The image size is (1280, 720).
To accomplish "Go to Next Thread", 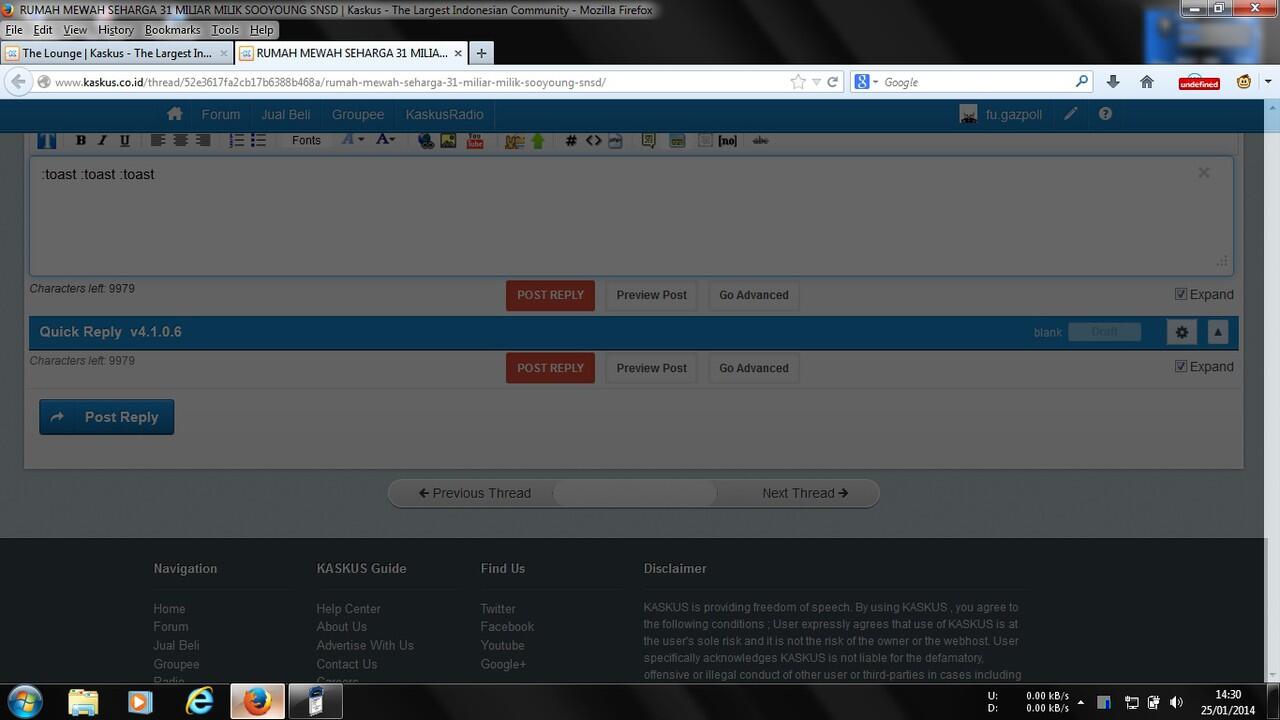I will [x=805, y=493].
